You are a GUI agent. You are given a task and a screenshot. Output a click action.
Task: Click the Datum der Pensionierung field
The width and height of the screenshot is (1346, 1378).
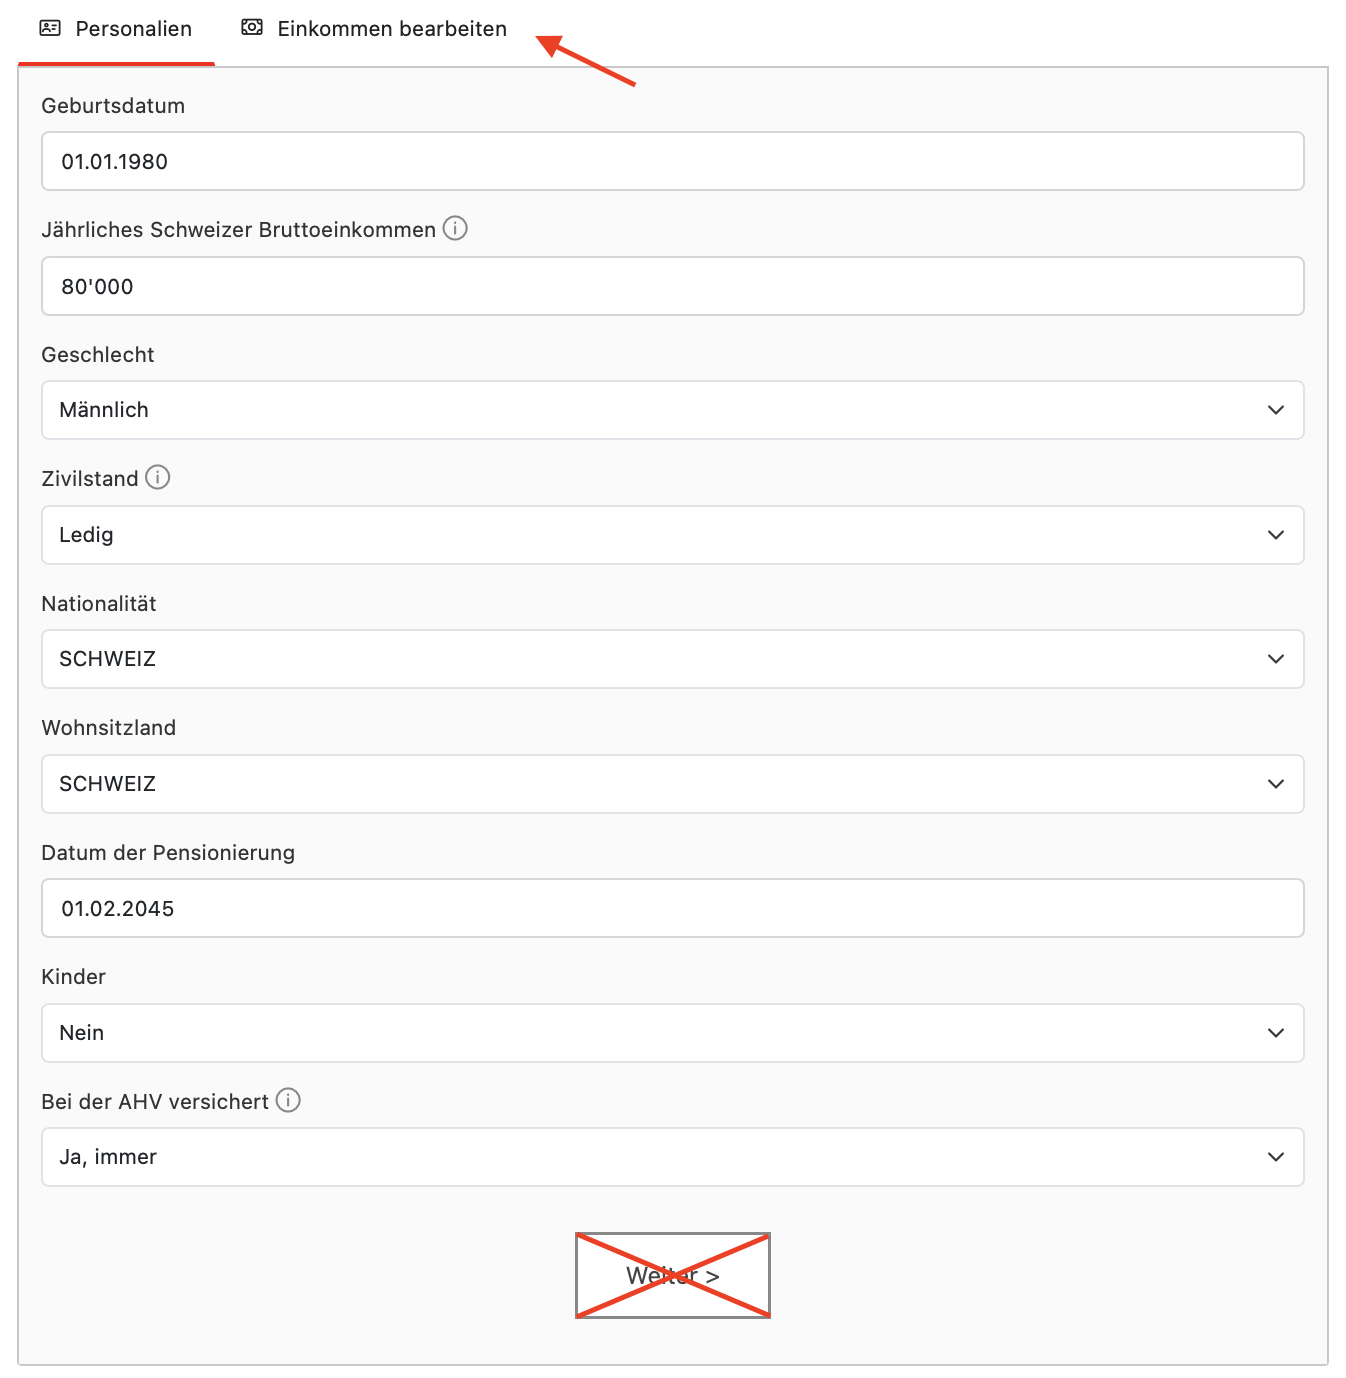coord(672,909)
